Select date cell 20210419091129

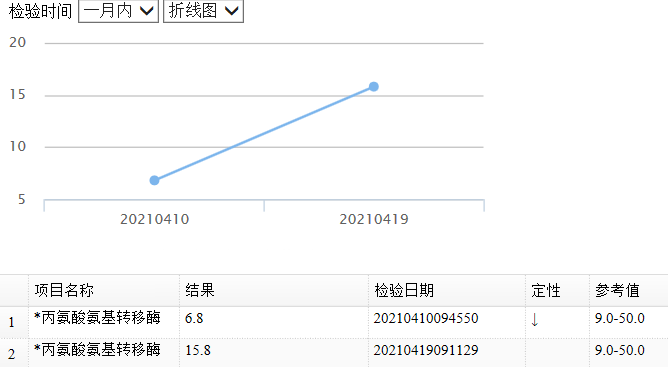[x=447, y=353]
